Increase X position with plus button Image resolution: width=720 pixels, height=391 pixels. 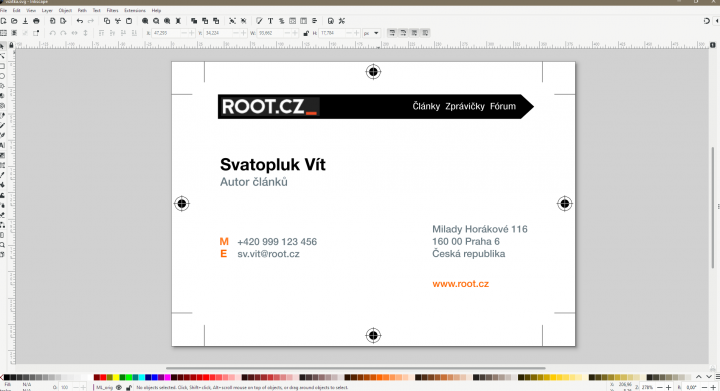click(192, 33)
